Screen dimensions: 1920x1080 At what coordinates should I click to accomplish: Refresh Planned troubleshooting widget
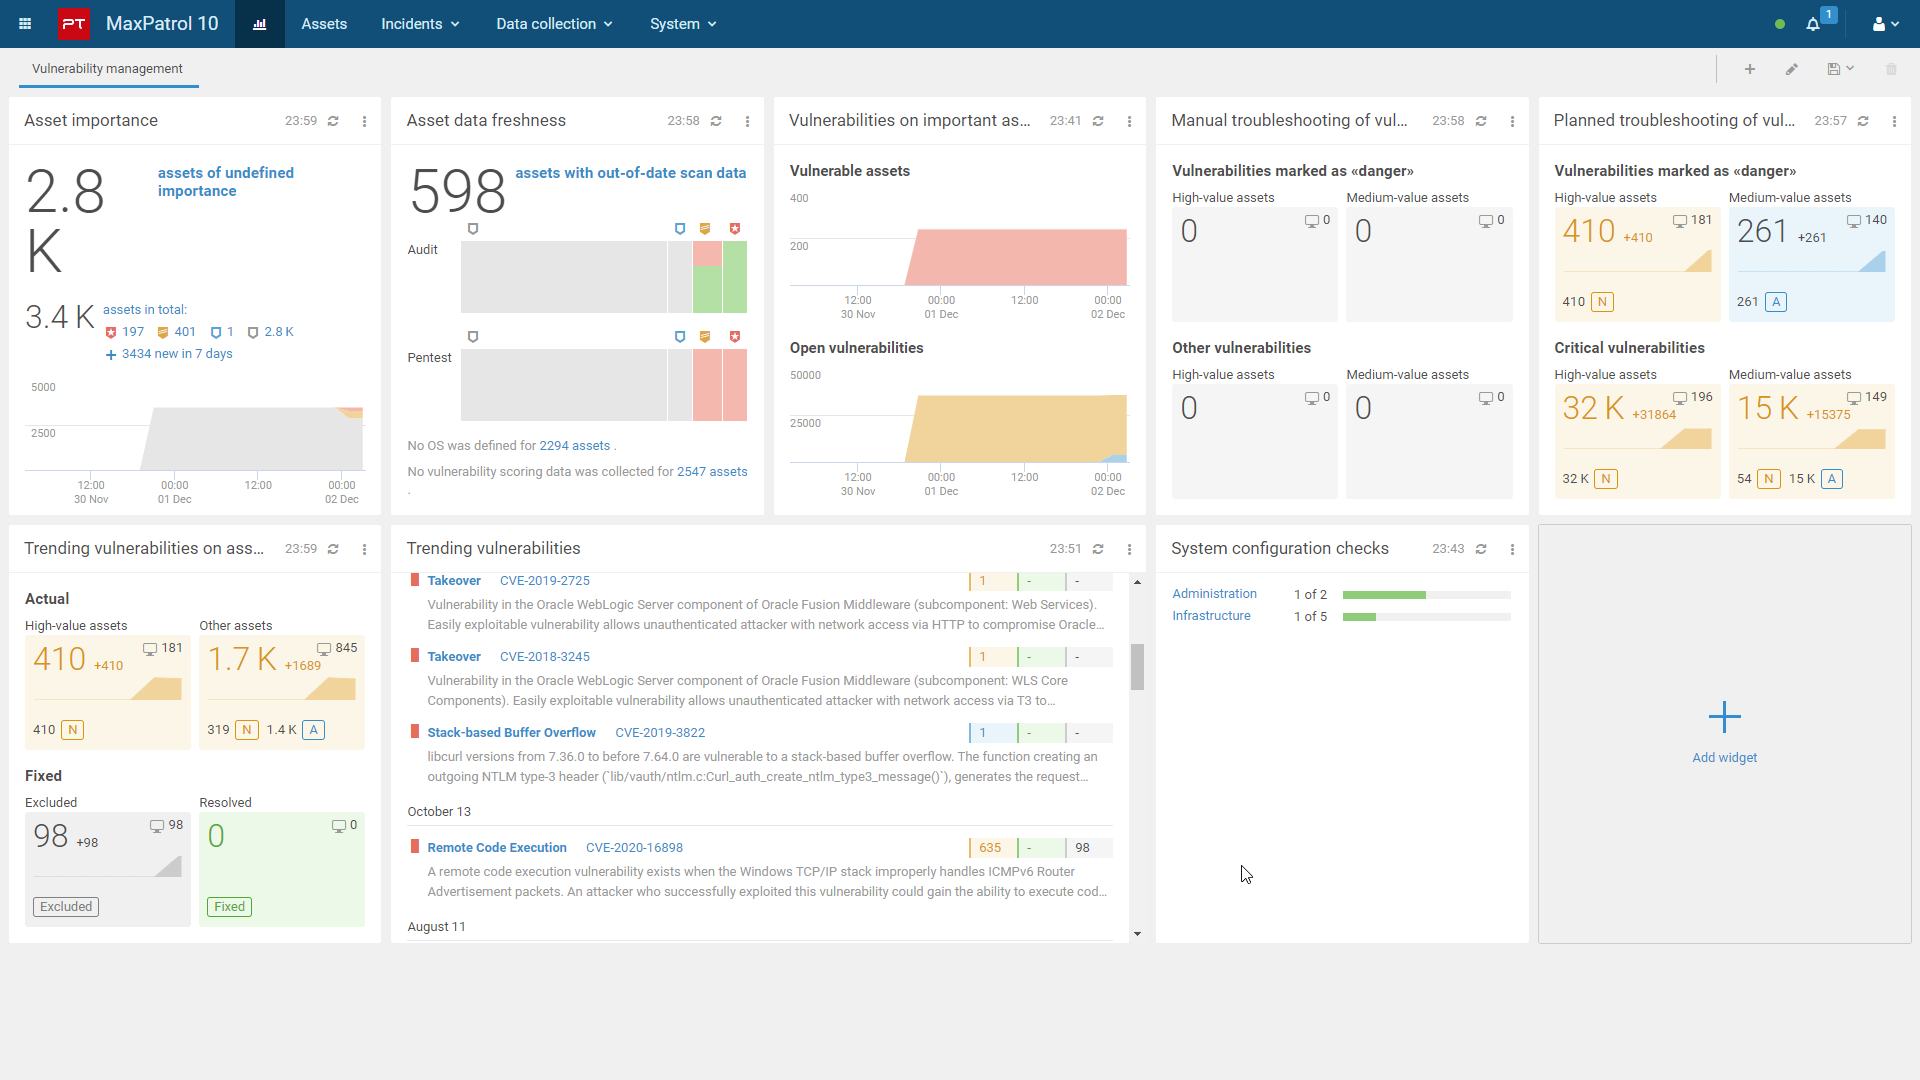click(1863, 121)
